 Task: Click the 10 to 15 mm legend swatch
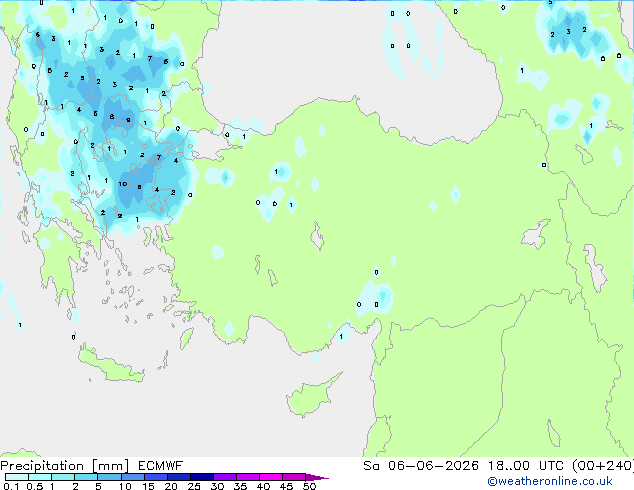(x=133, y=477)
